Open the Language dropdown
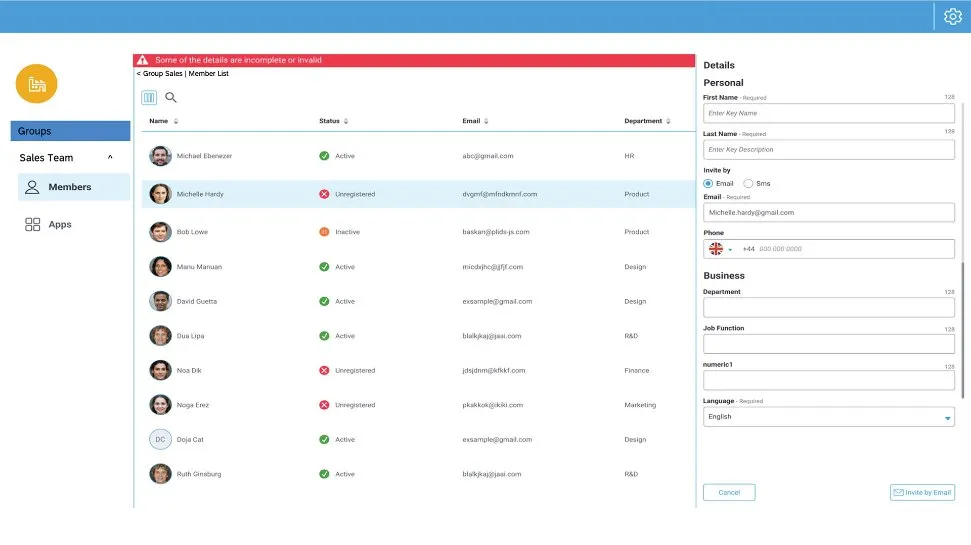Screen dimensions: 971x545 pos(947,418)
